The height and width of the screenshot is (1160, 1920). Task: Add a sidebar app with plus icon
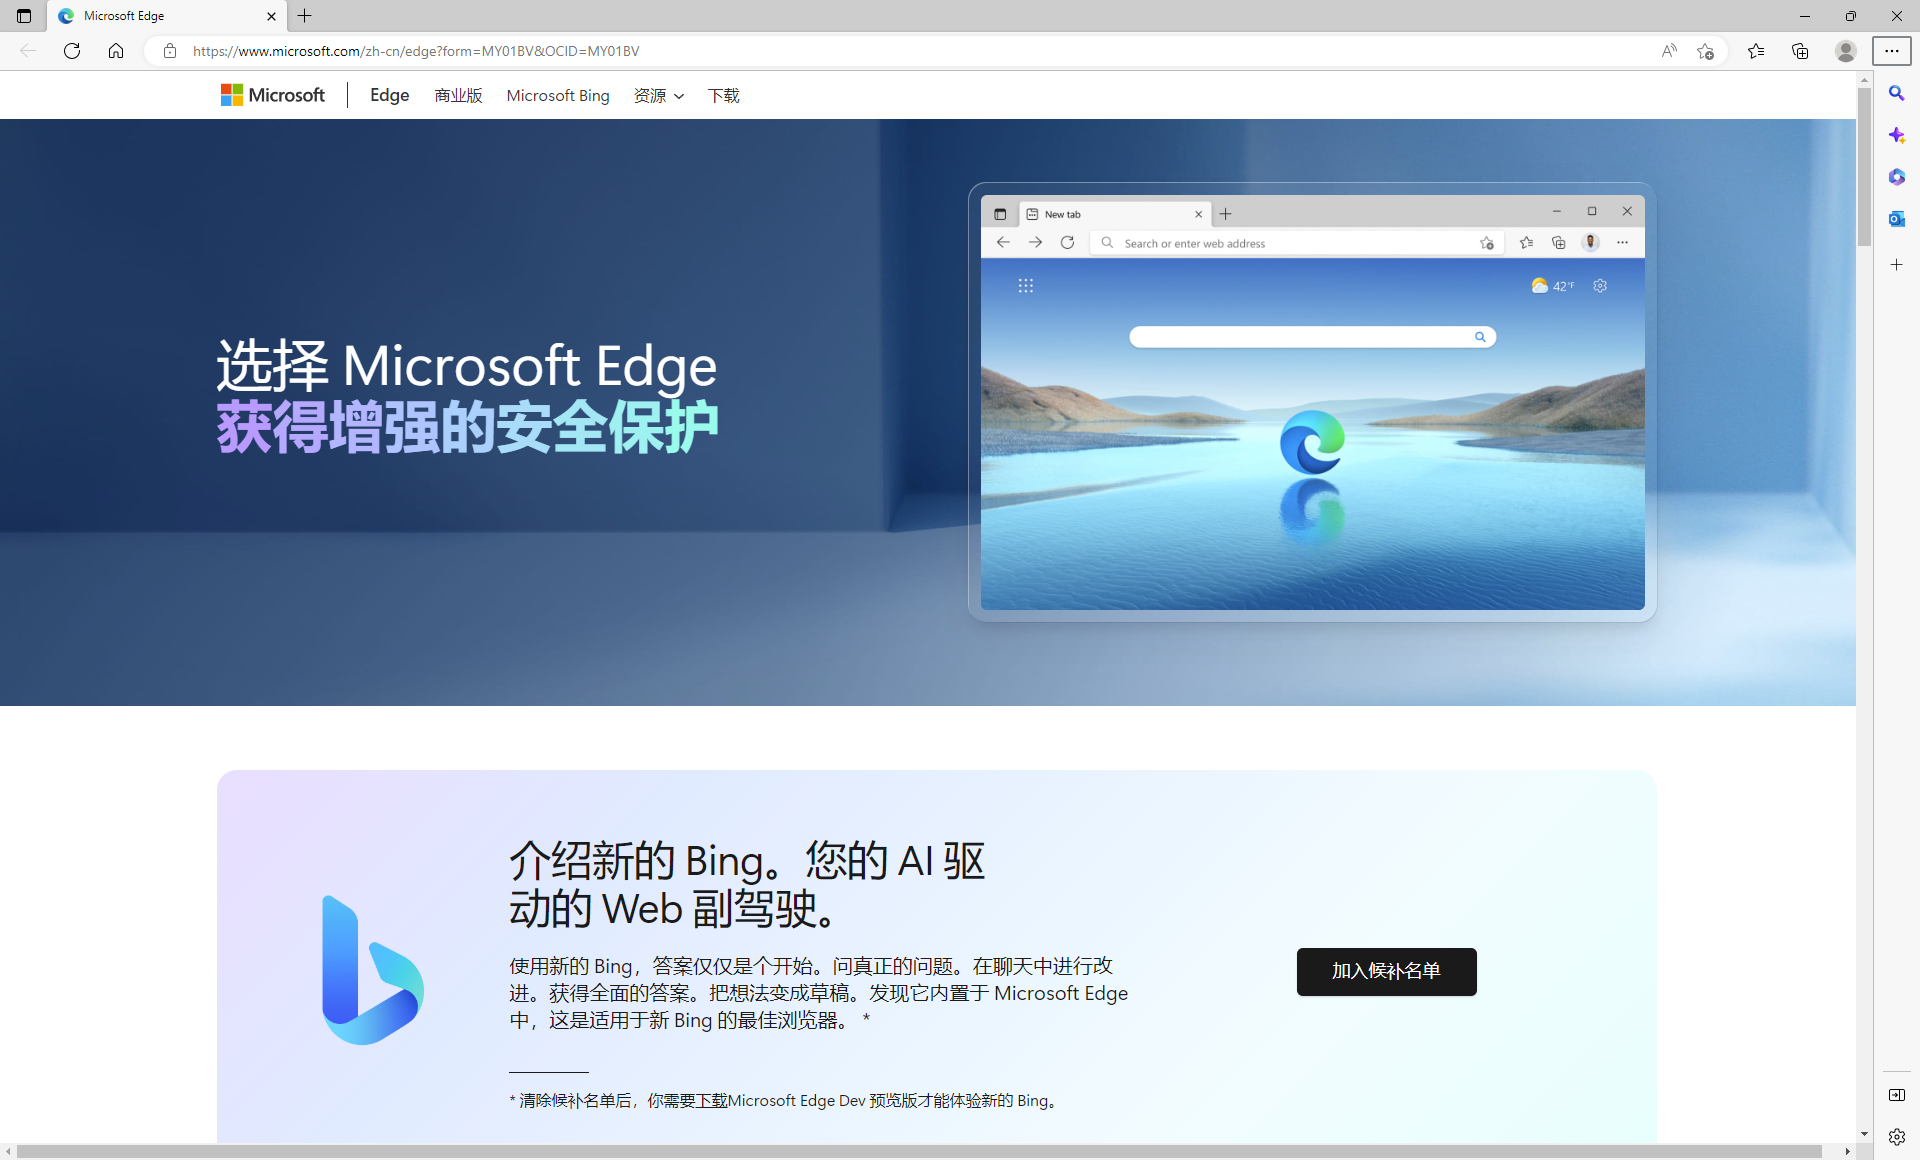click(1897, 265)
